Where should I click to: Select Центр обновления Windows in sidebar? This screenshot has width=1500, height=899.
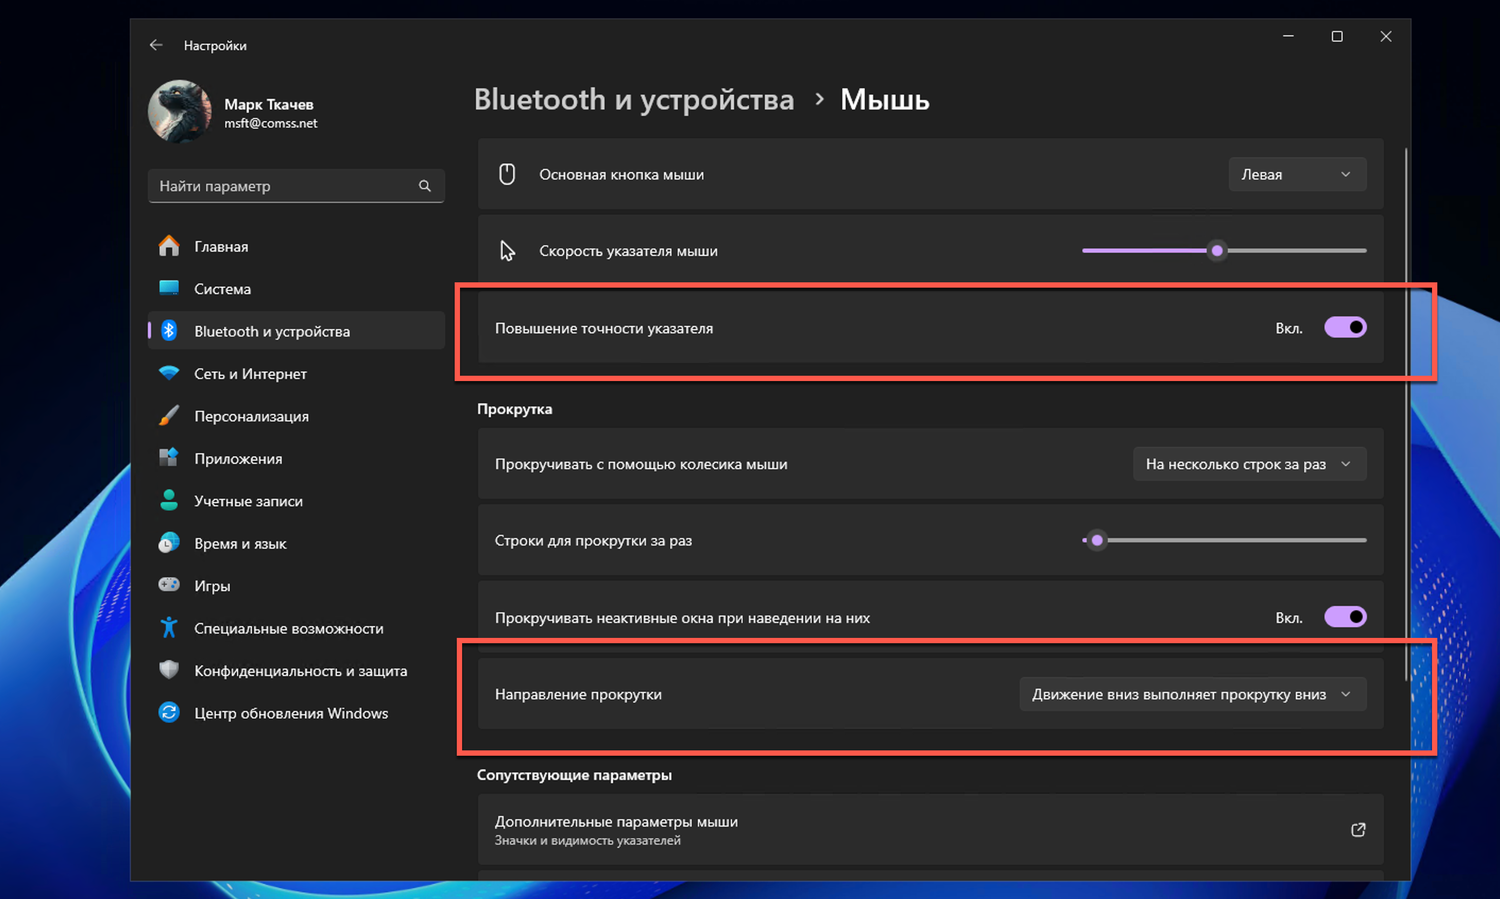(x=296, y=713)
